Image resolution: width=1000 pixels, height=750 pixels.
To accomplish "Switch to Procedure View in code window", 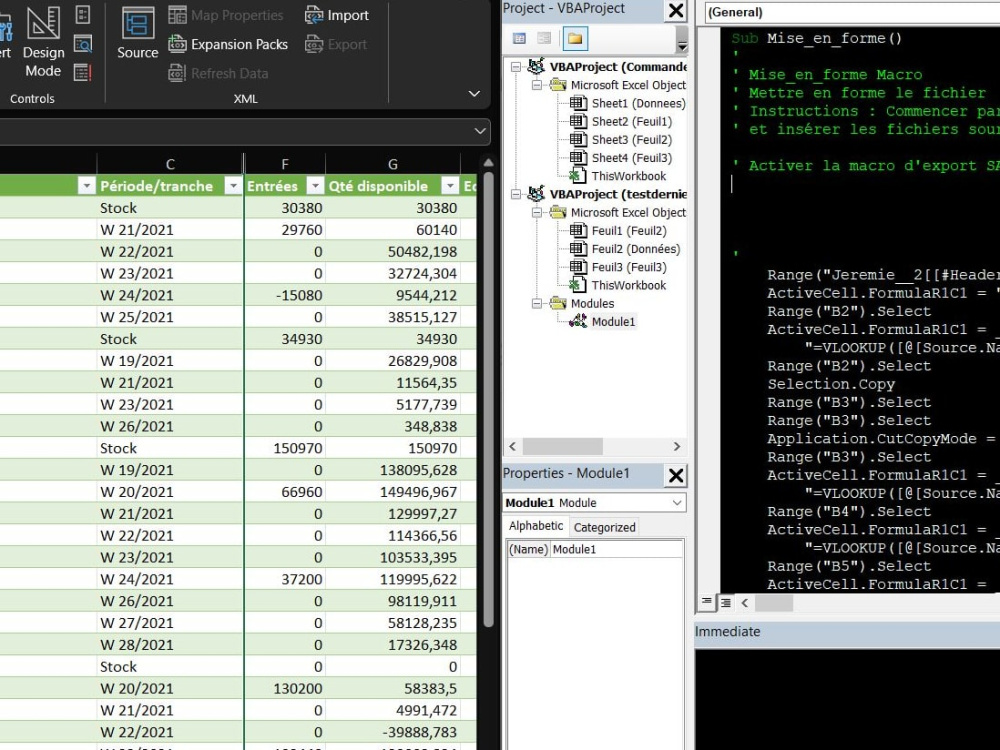I will 707,601.
